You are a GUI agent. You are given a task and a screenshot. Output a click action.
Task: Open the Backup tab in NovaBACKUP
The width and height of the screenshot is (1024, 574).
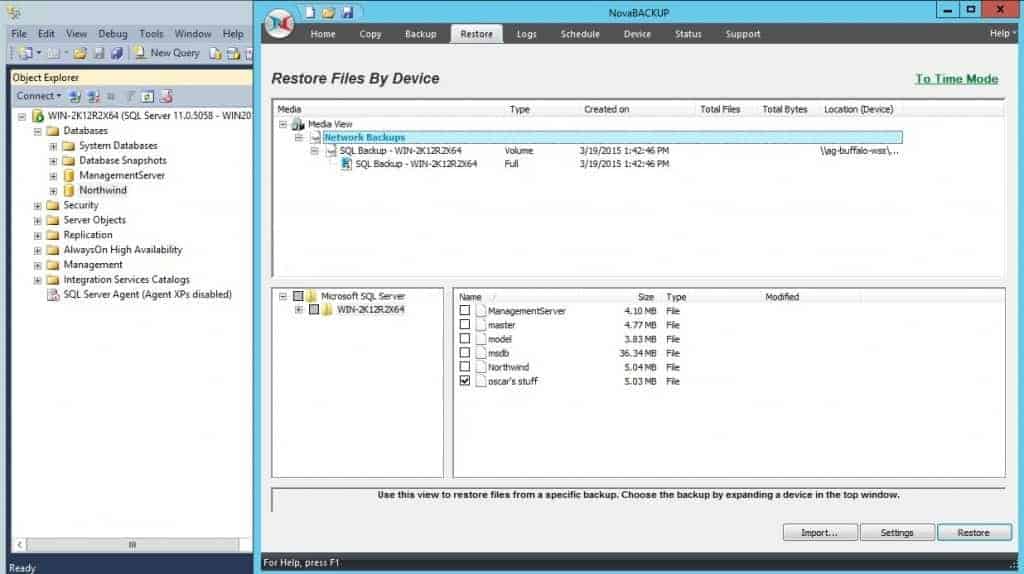click(x=421, y=34)
